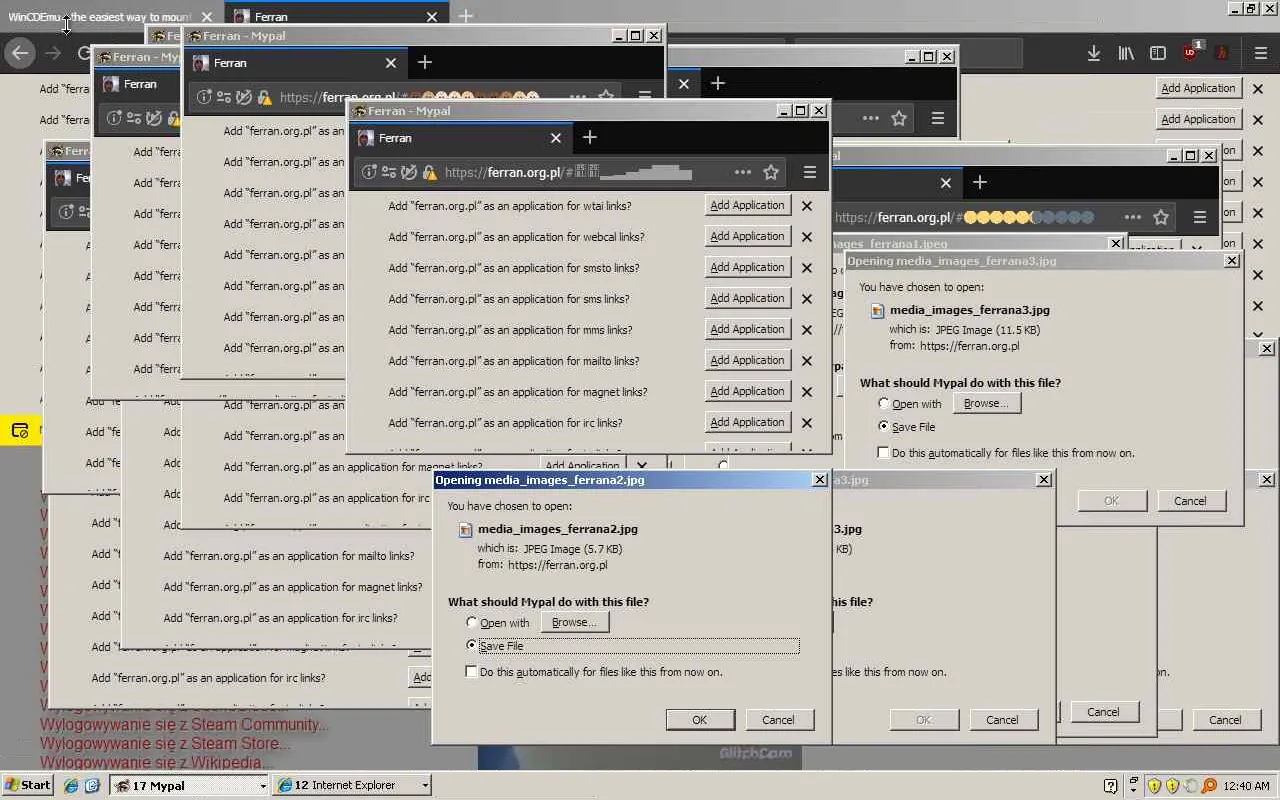Add application for magnet links in frontmost window

pyautogui.click(x=747, y=392)
